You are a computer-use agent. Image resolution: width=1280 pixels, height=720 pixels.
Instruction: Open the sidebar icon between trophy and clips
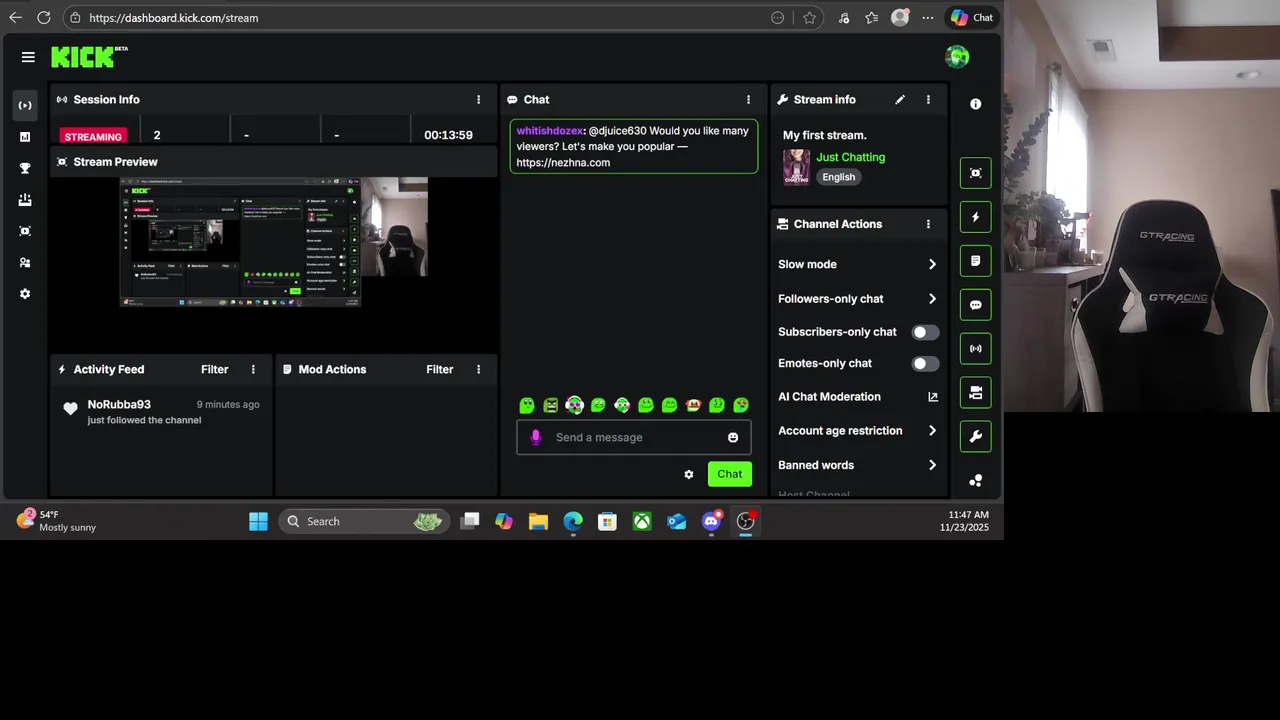click(25, 200)
